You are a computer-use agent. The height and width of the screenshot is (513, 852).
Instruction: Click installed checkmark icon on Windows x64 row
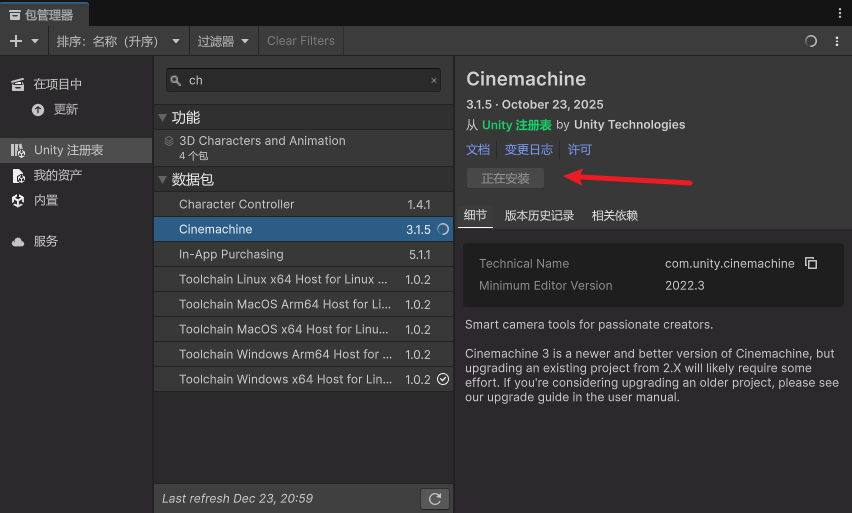point(443,379)
